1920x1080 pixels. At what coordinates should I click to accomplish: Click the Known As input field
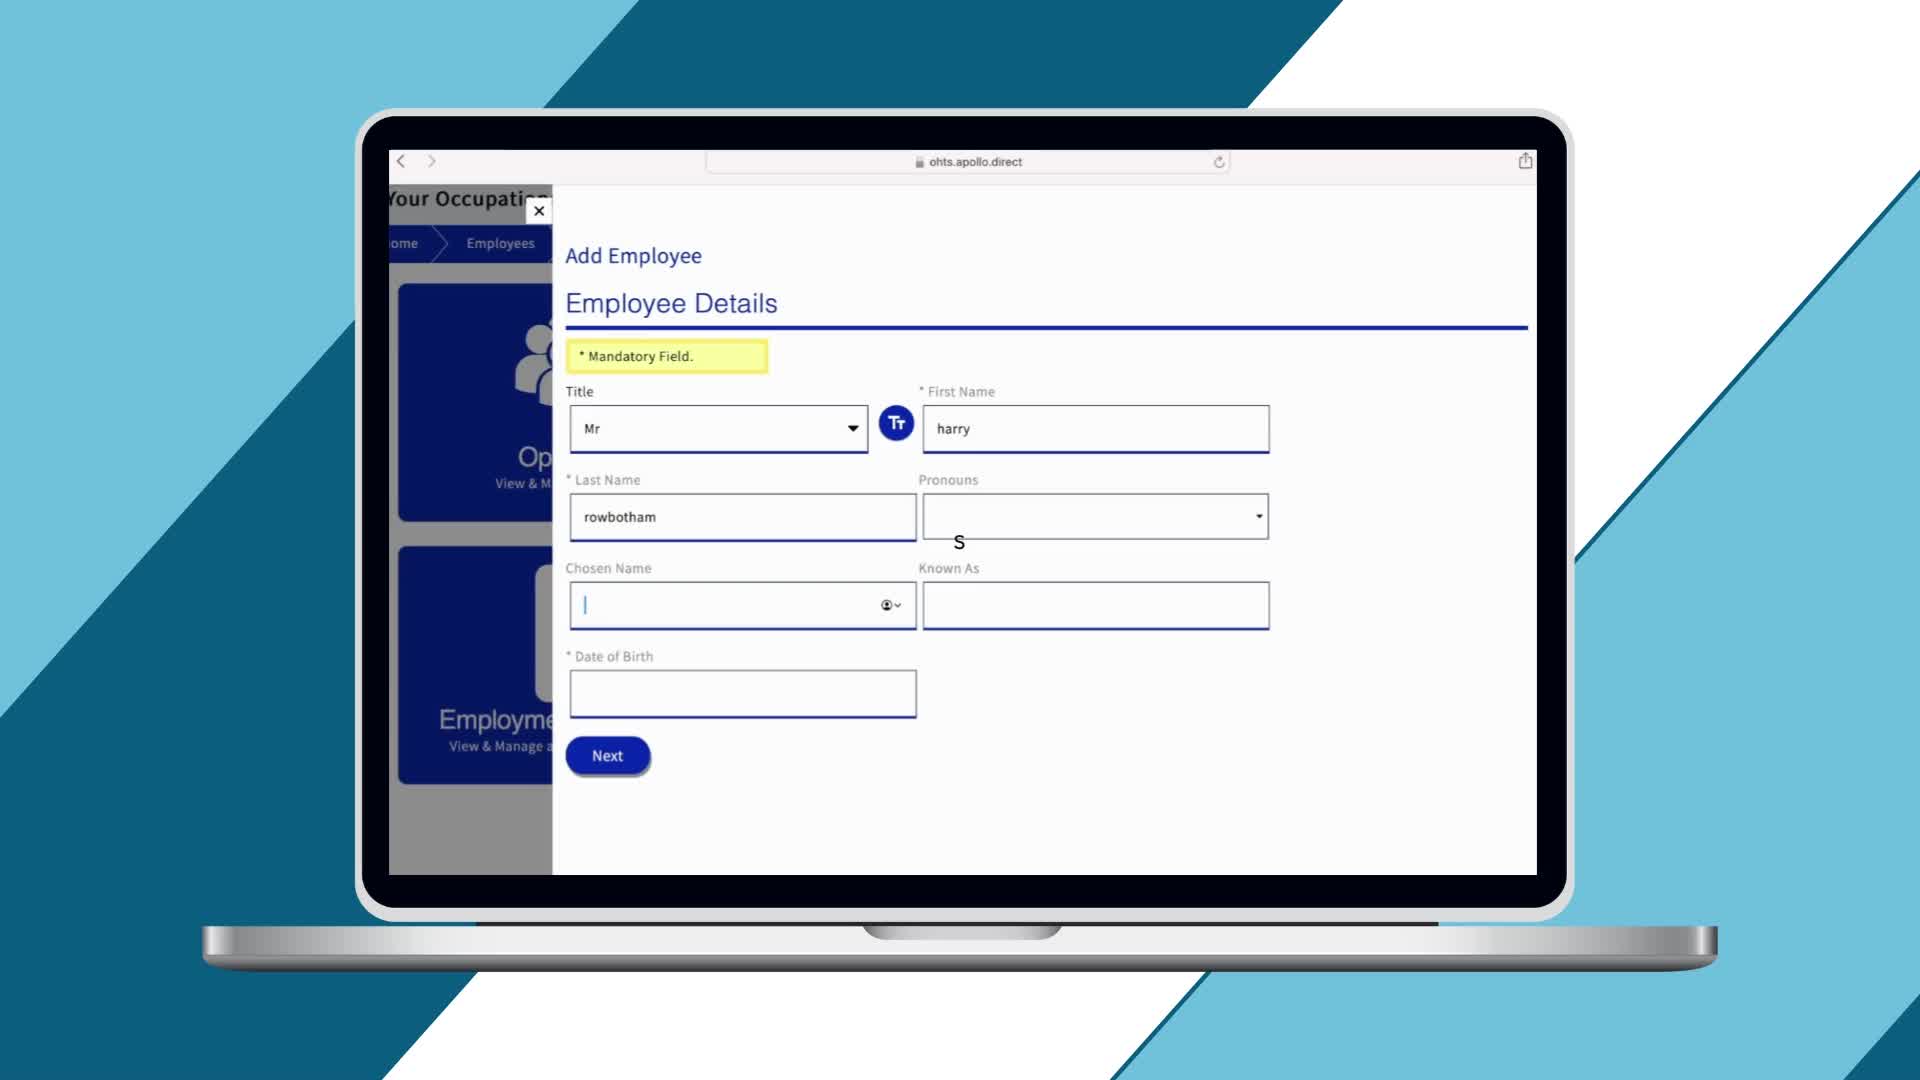tap(1095, 605)
